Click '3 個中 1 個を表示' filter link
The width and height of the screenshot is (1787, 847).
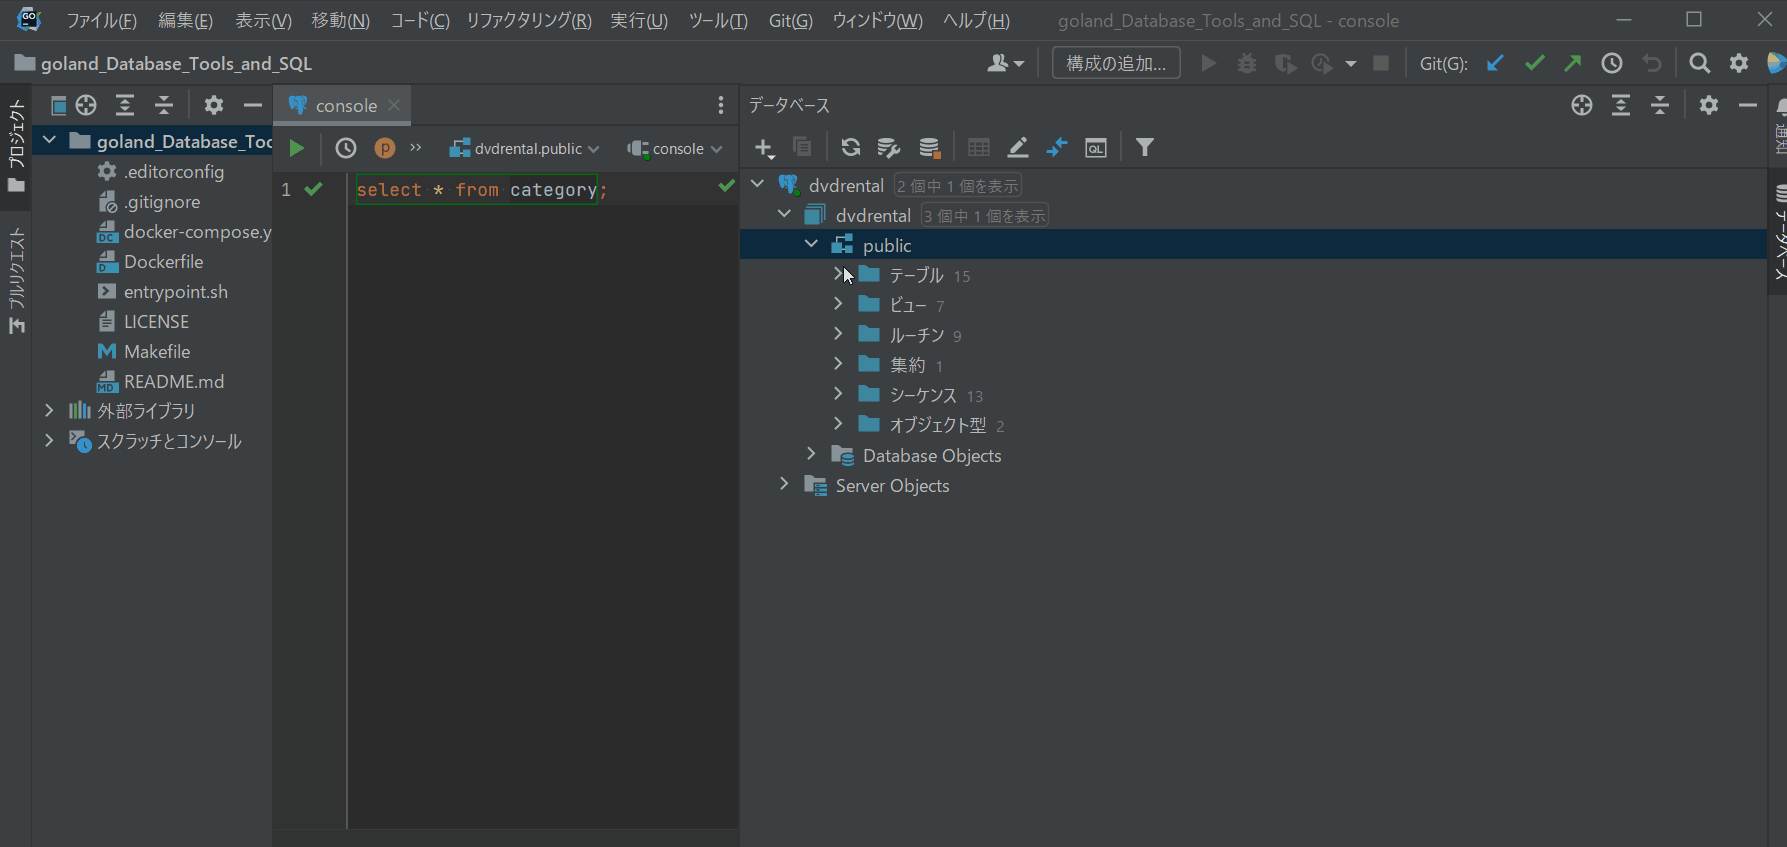(x=985, y=216)
